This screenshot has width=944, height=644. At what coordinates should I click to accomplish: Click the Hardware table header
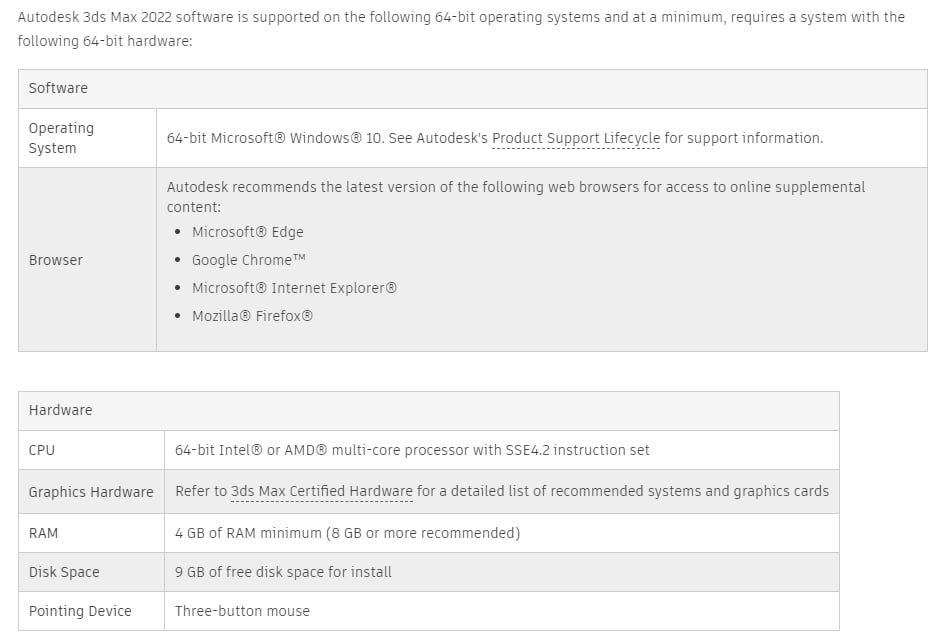(60, 410)
